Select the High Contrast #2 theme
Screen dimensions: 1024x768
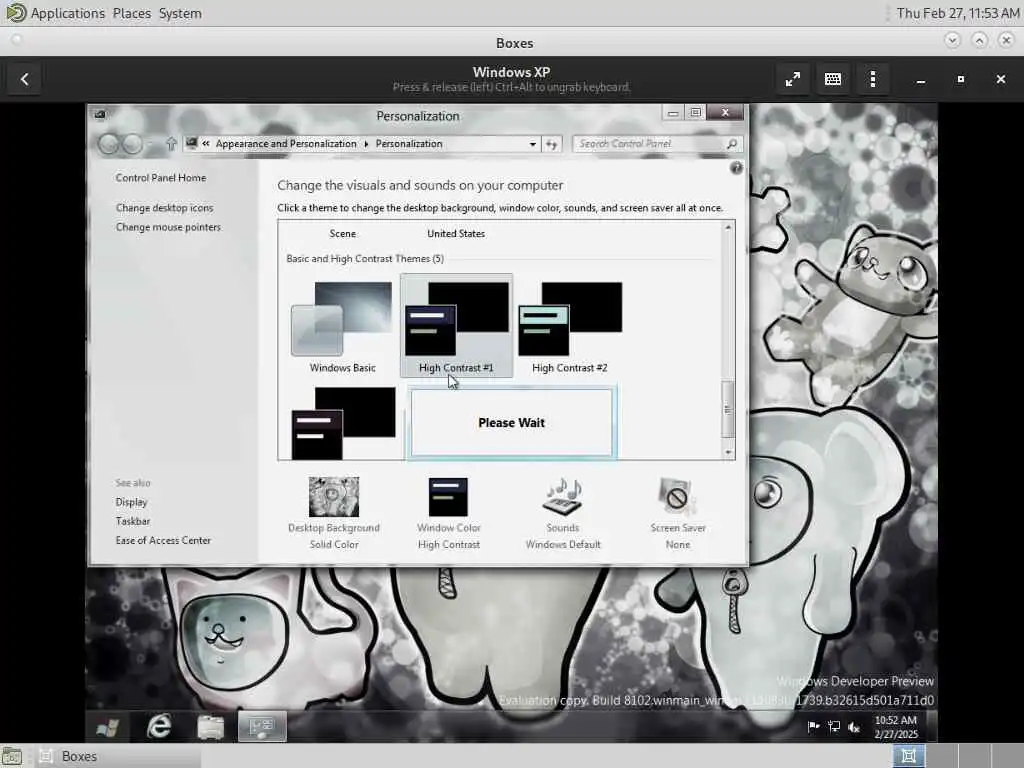[x=569, y=327]
